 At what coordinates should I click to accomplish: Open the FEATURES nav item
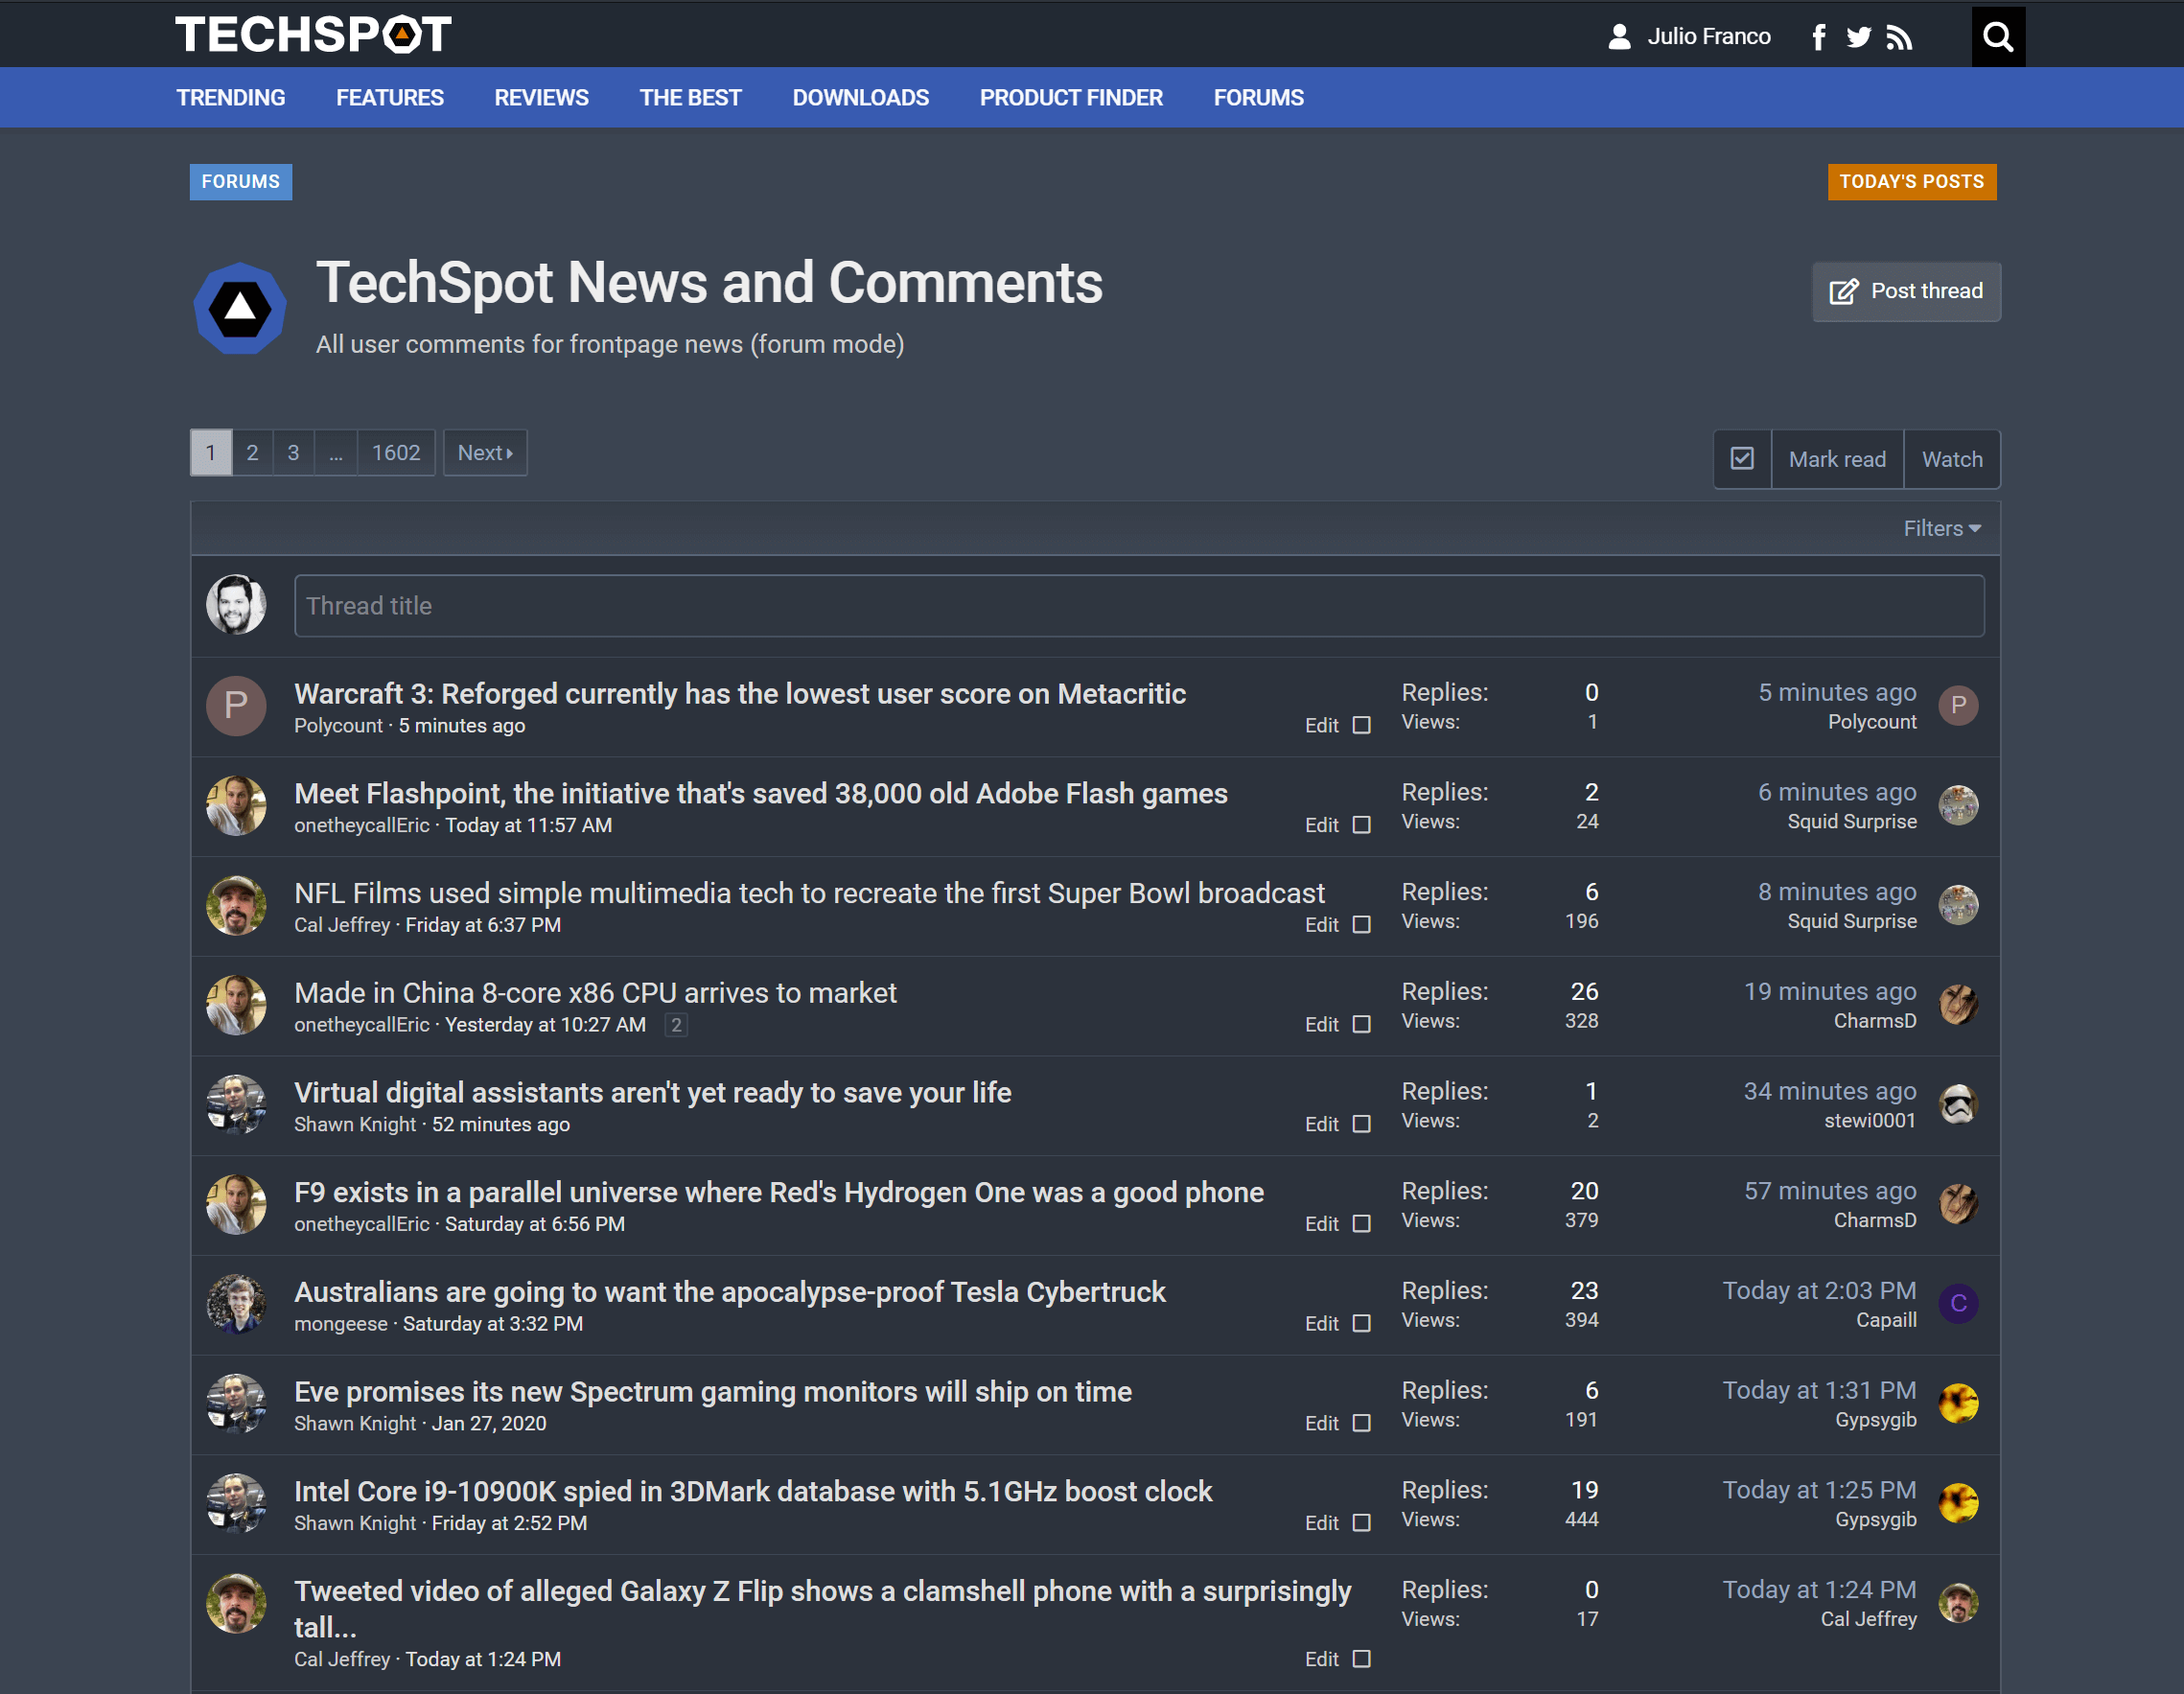pyautogui.click(x=390, y=97)
